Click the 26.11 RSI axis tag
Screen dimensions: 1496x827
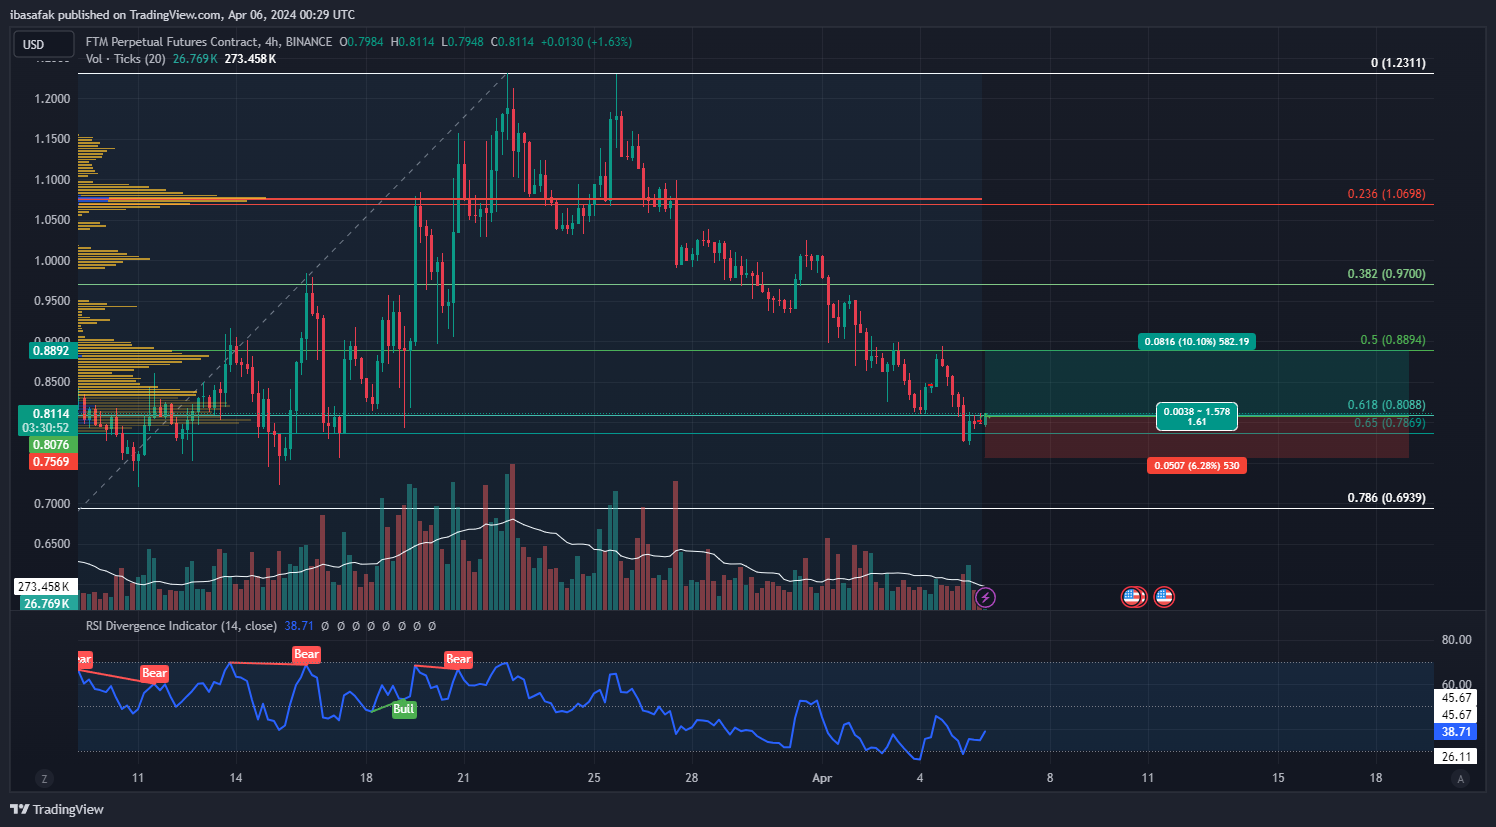click(1456, 757)
